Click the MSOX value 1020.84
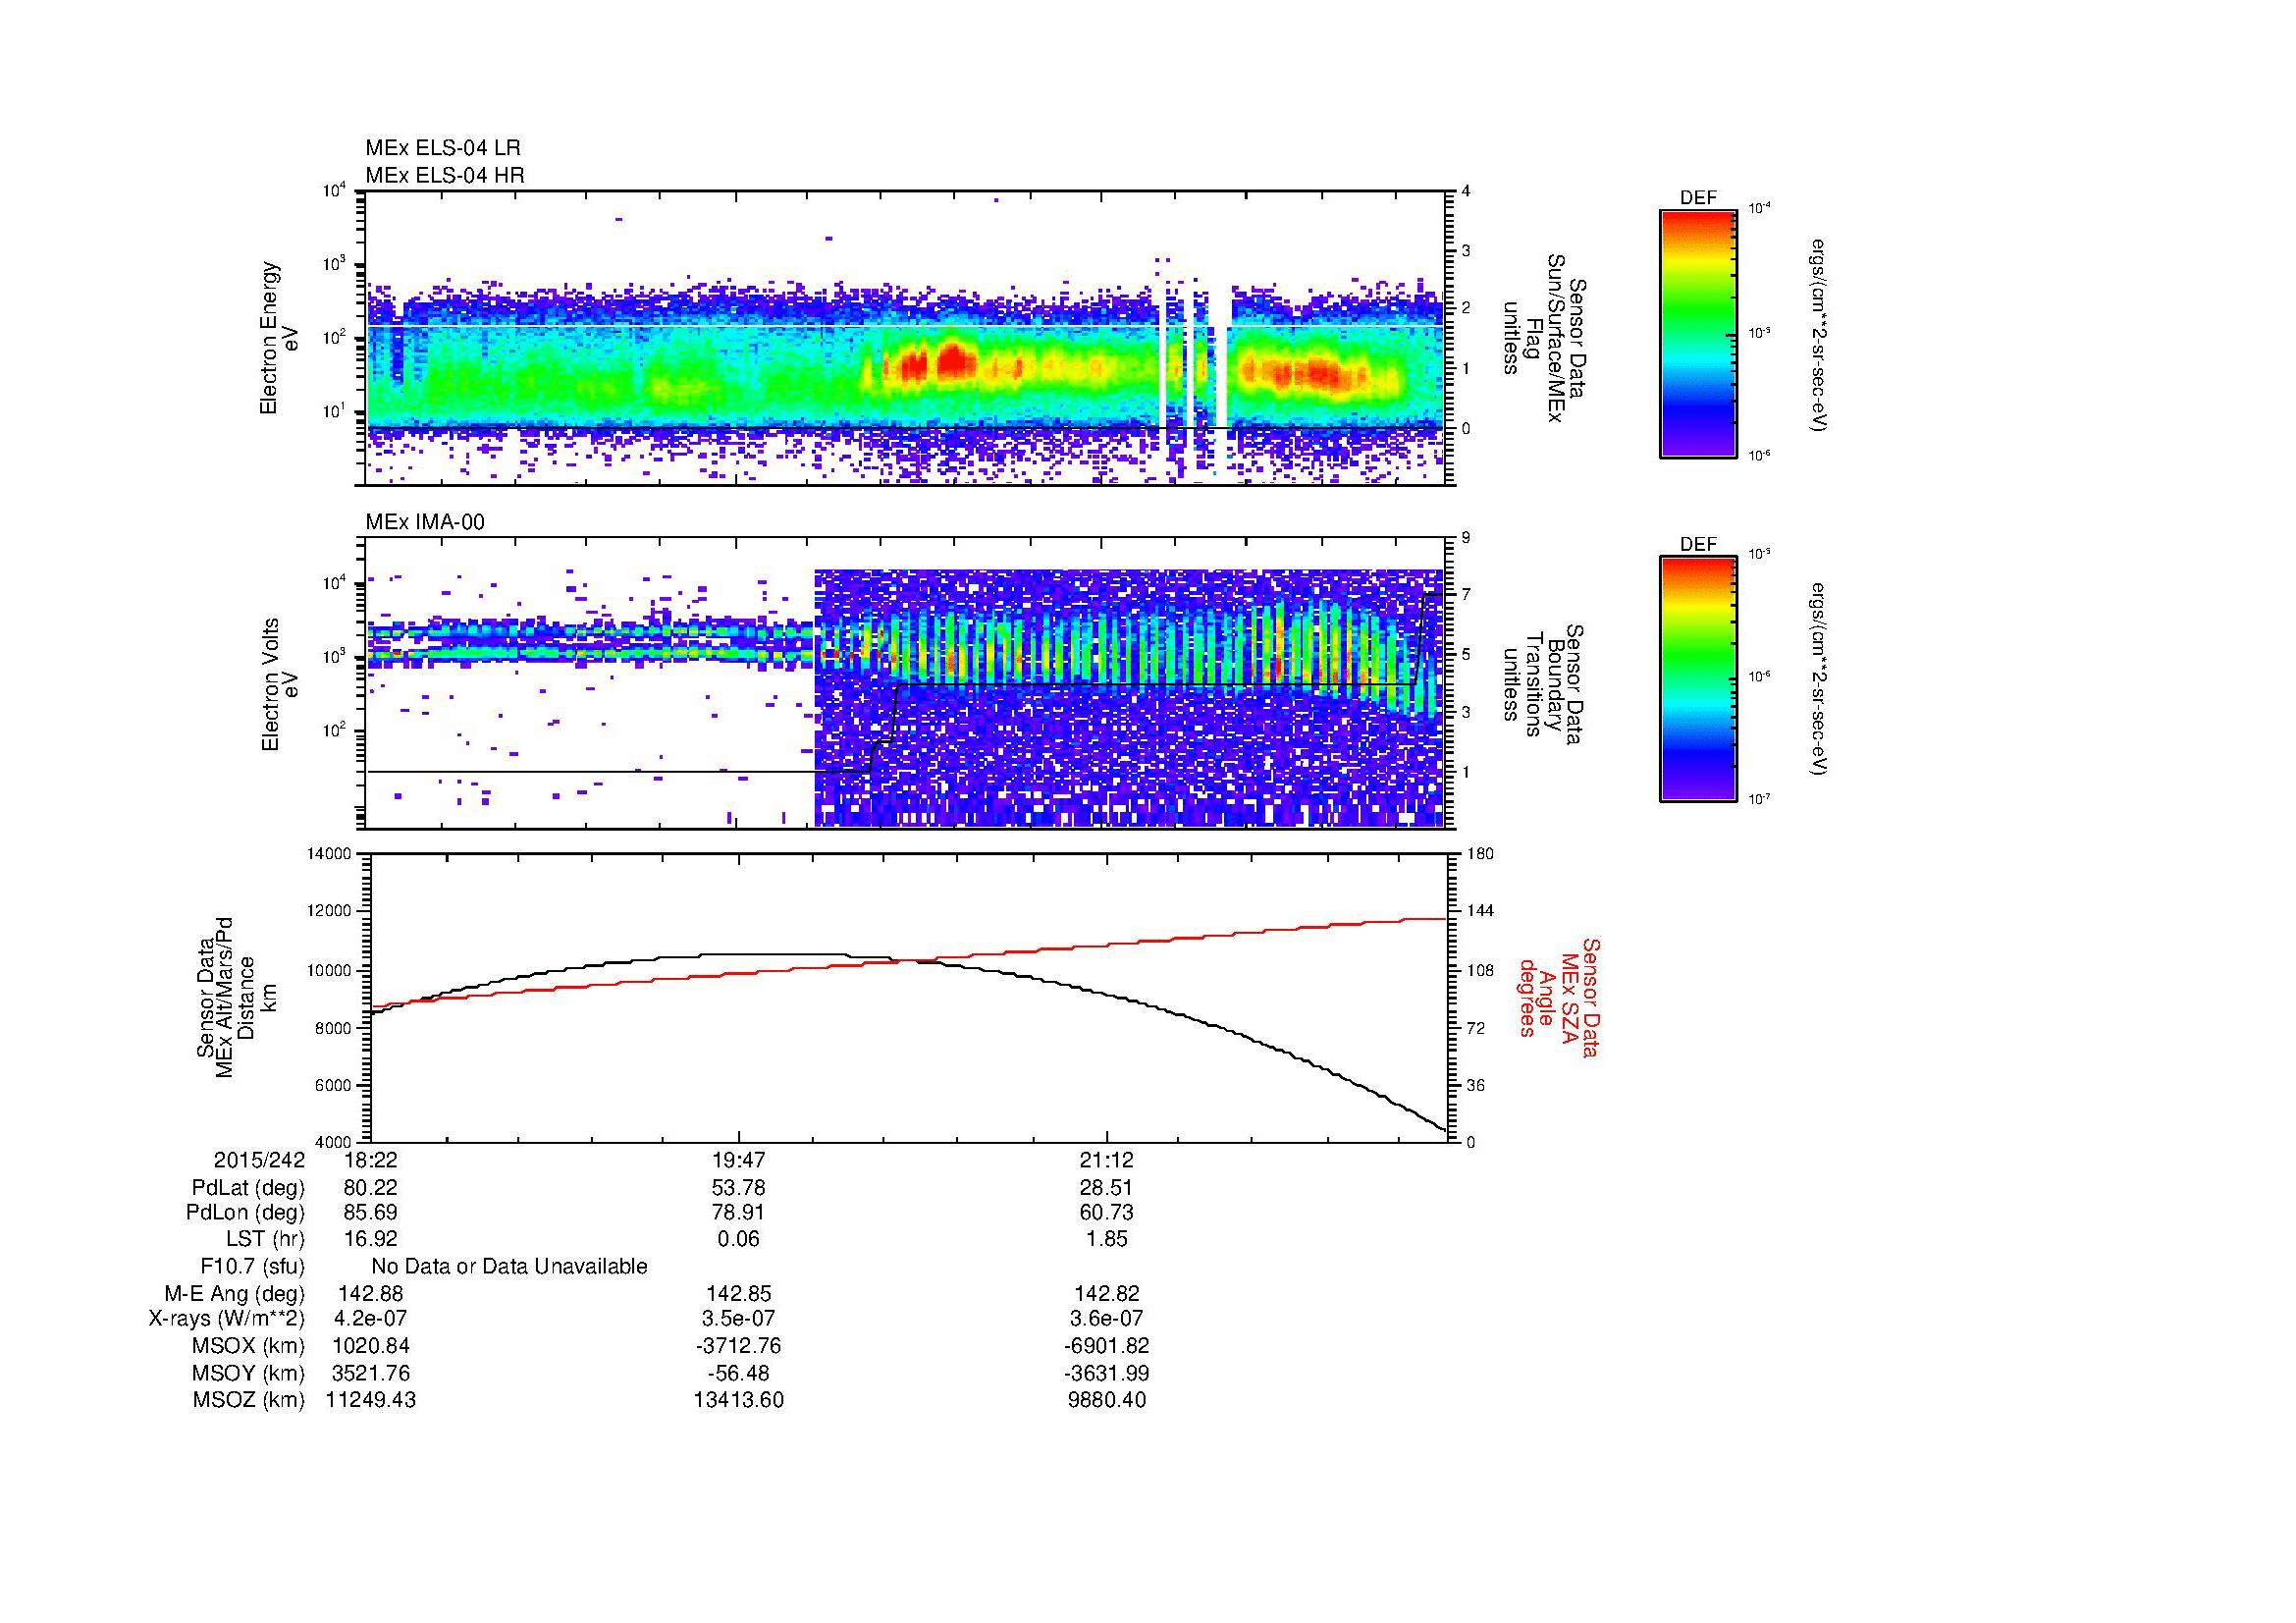 370,1346
